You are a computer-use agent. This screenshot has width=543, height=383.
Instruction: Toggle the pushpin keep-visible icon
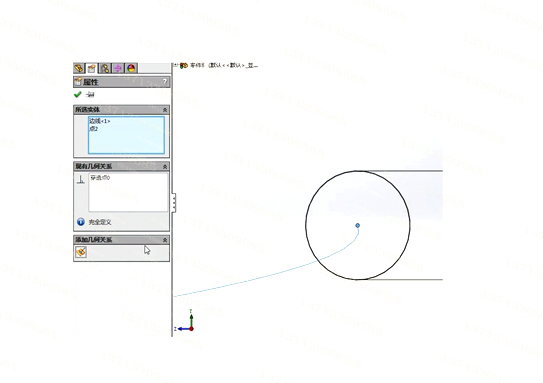(90, 94)
